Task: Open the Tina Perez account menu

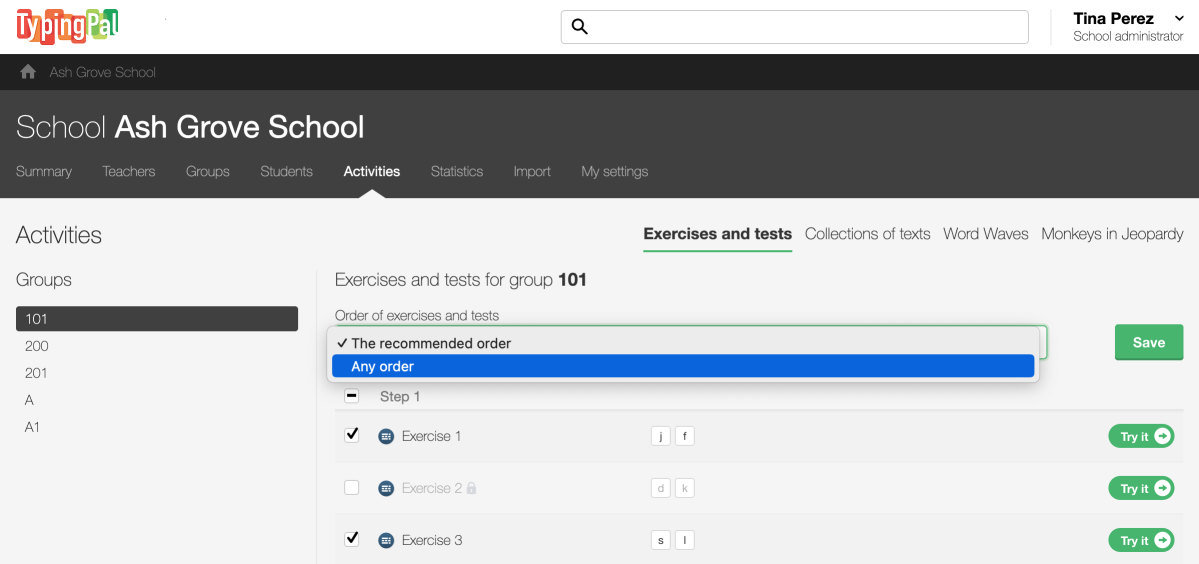Action: click(x=1127, y=27)
